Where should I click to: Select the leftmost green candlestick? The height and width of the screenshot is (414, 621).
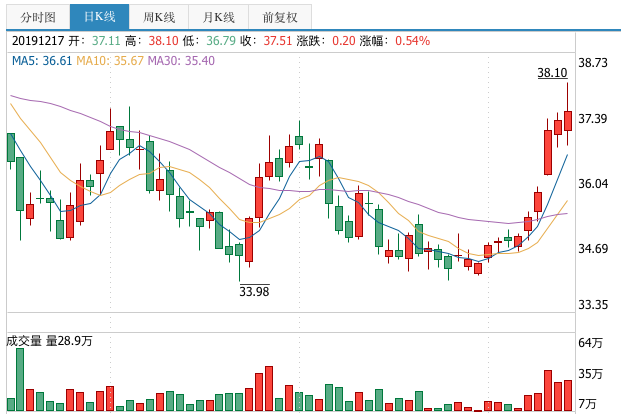tap(11, 147)
